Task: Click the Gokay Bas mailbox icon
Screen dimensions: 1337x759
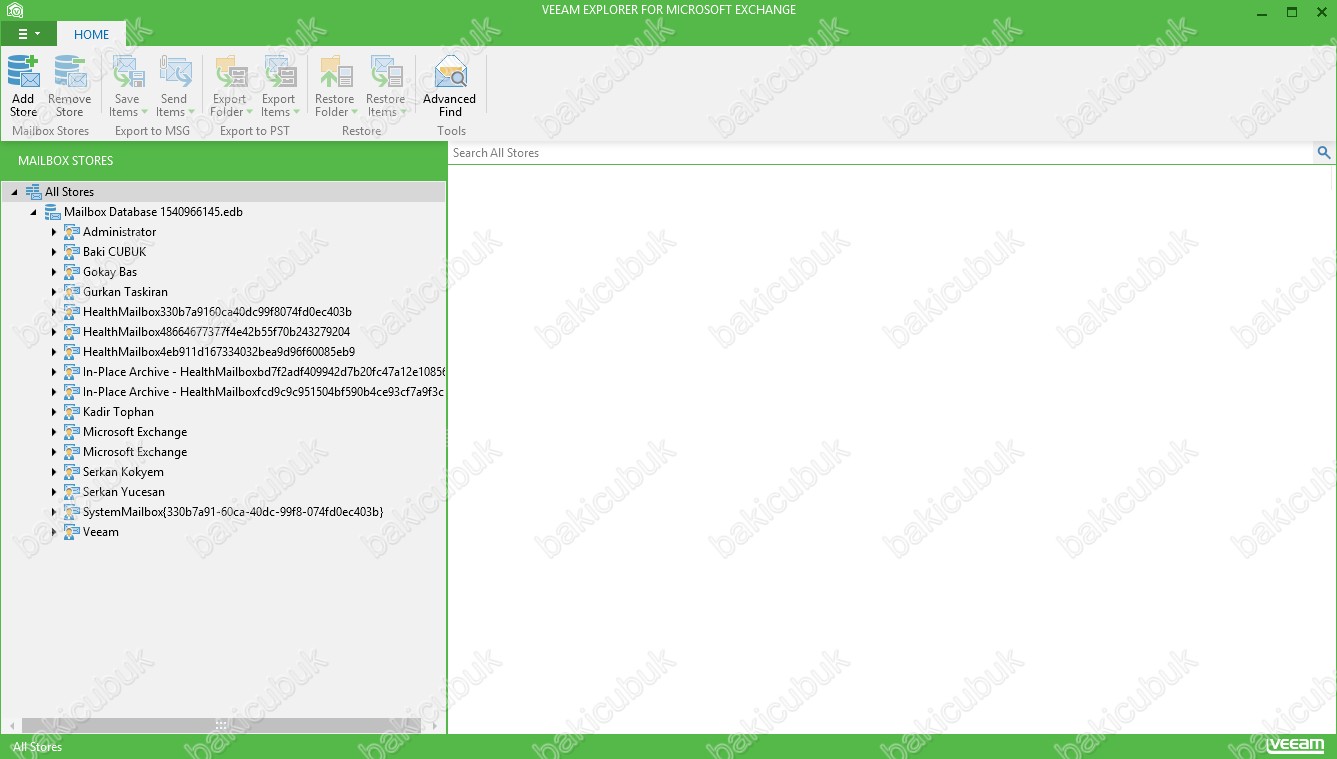Action: click(x=71, y=272)
